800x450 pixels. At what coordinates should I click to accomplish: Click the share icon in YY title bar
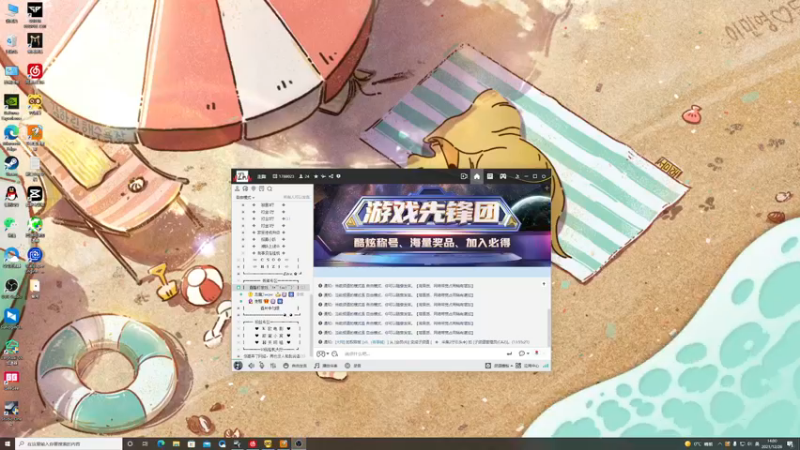coord(331,177)
